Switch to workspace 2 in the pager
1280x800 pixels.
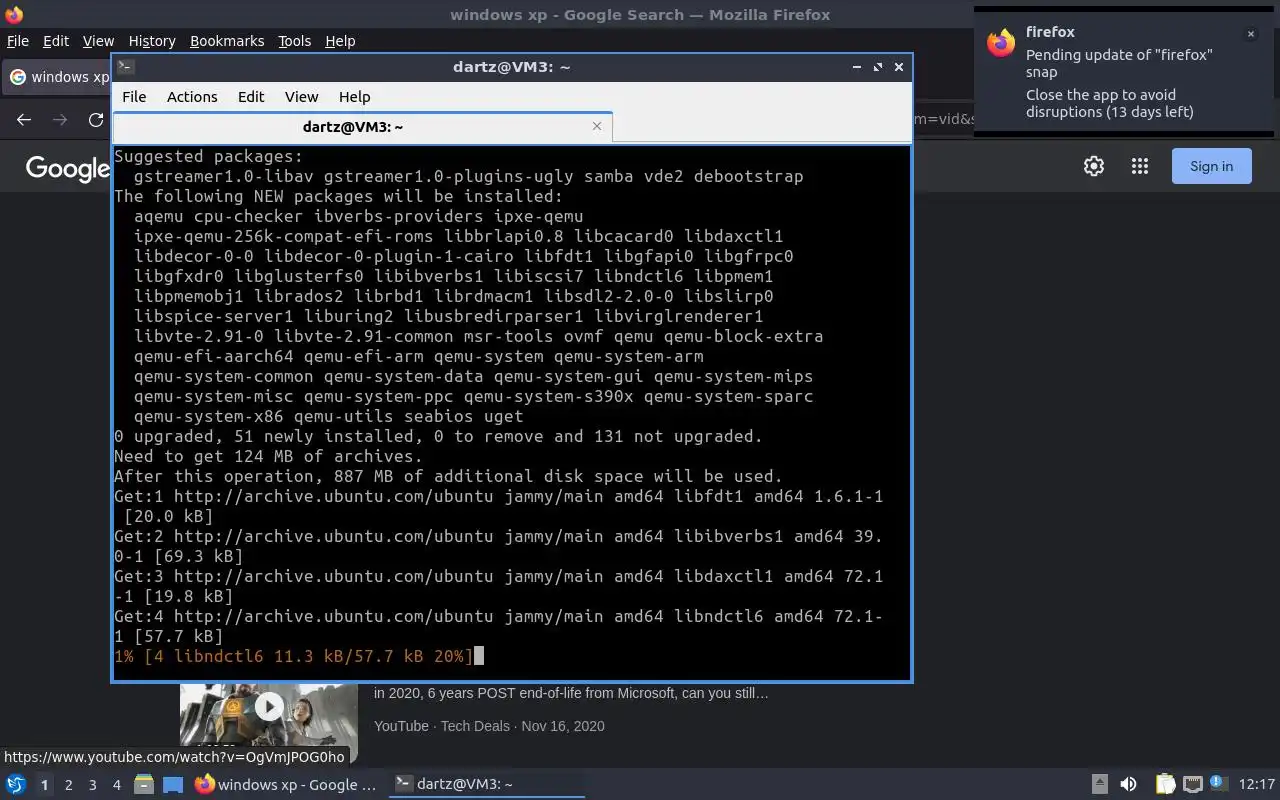coord(69,785)
